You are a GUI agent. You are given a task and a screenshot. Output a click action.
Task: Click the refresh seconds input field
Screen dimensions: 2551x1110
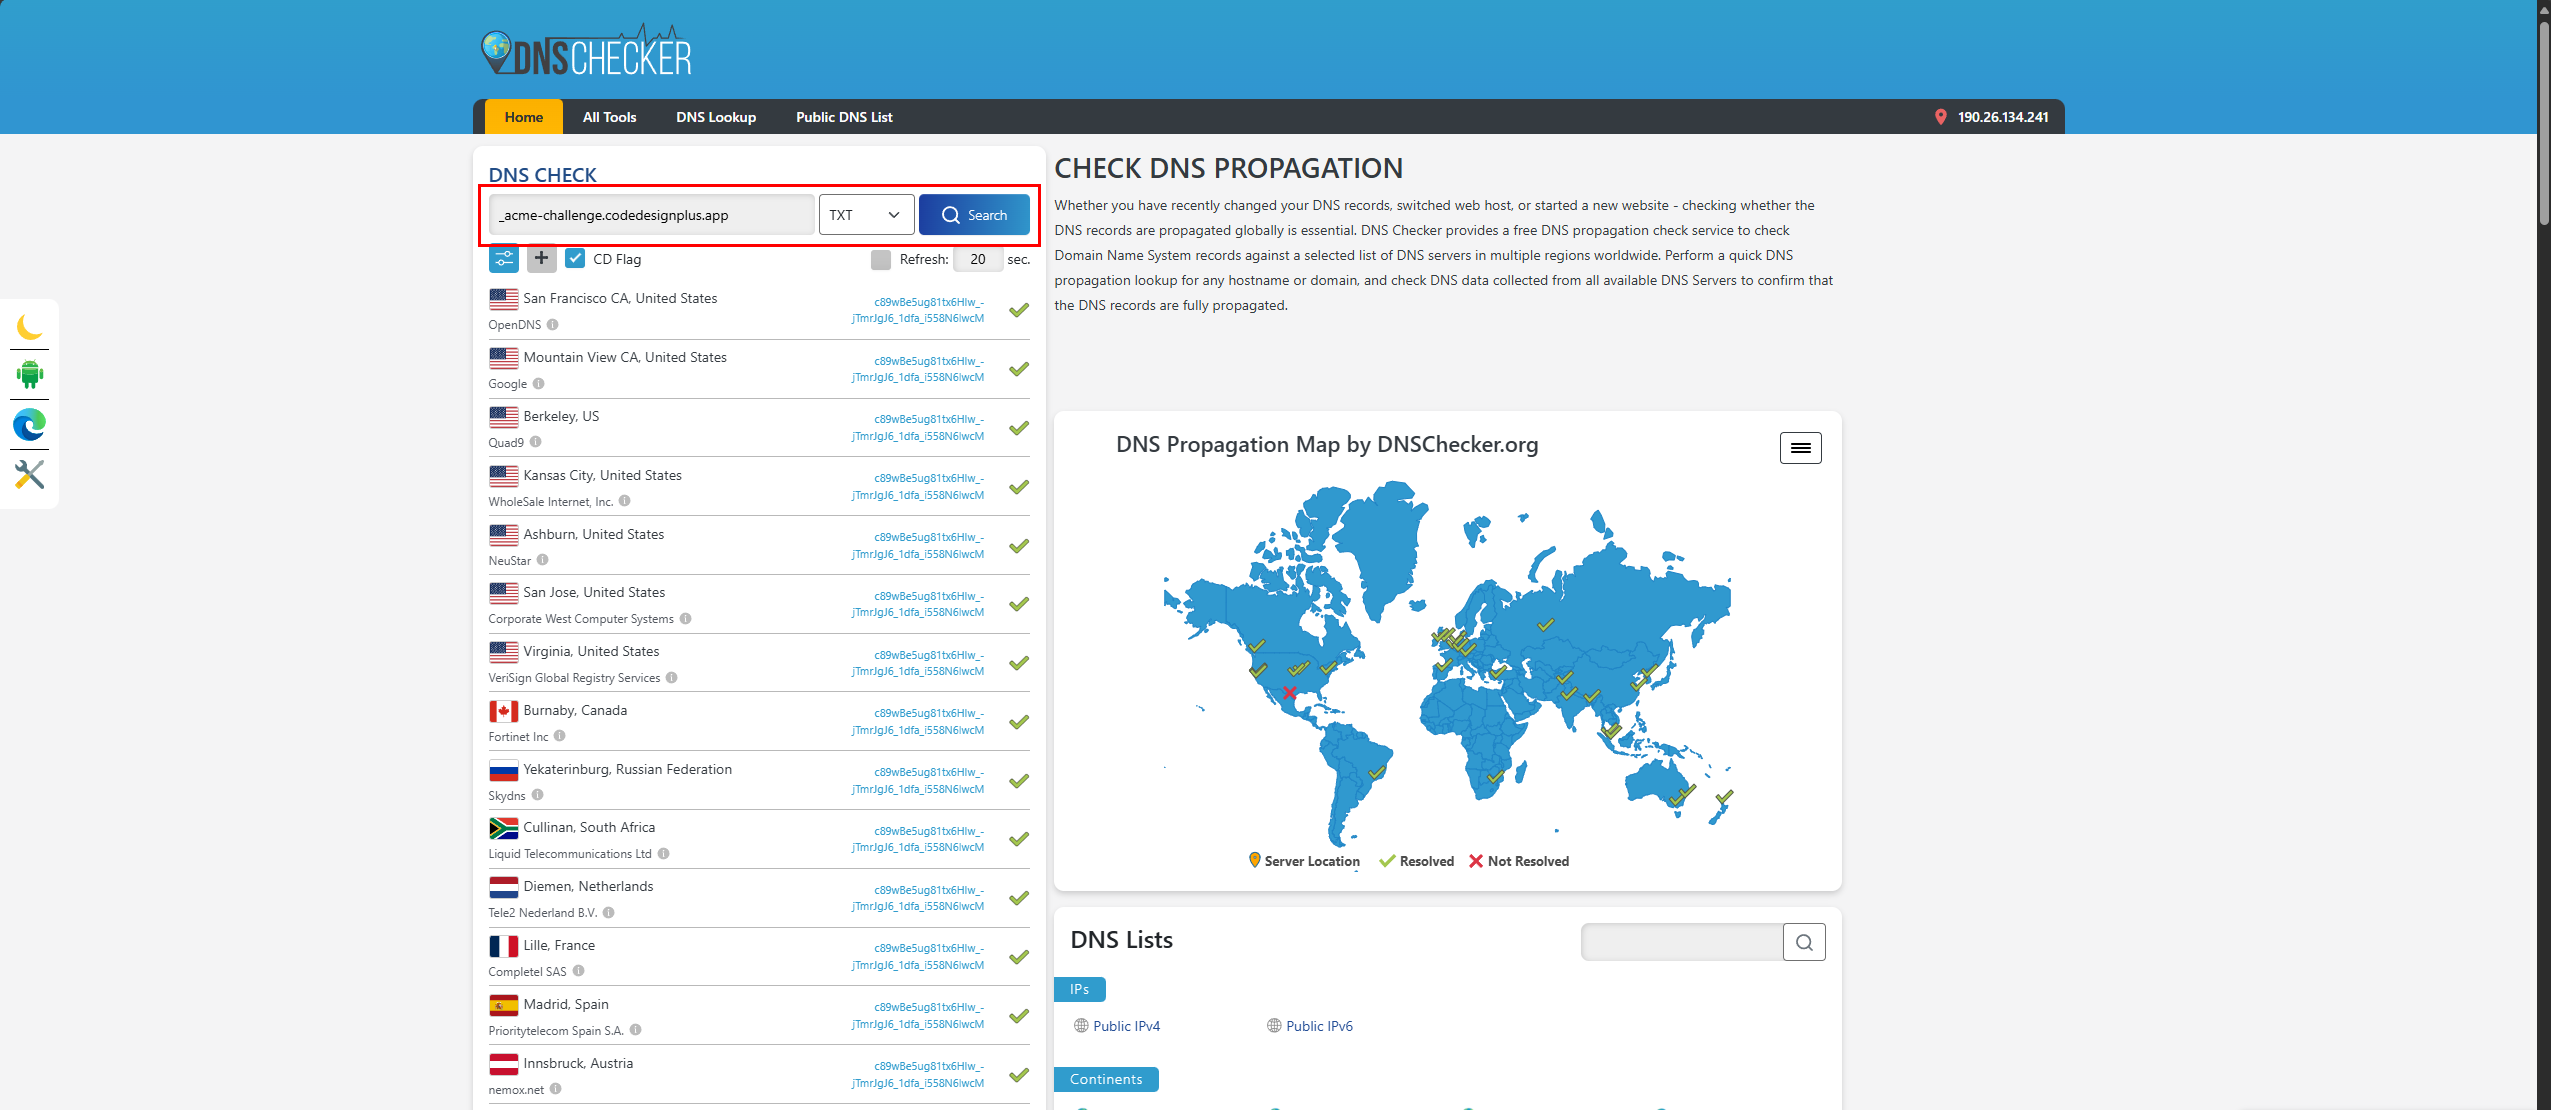pos(977,259)
